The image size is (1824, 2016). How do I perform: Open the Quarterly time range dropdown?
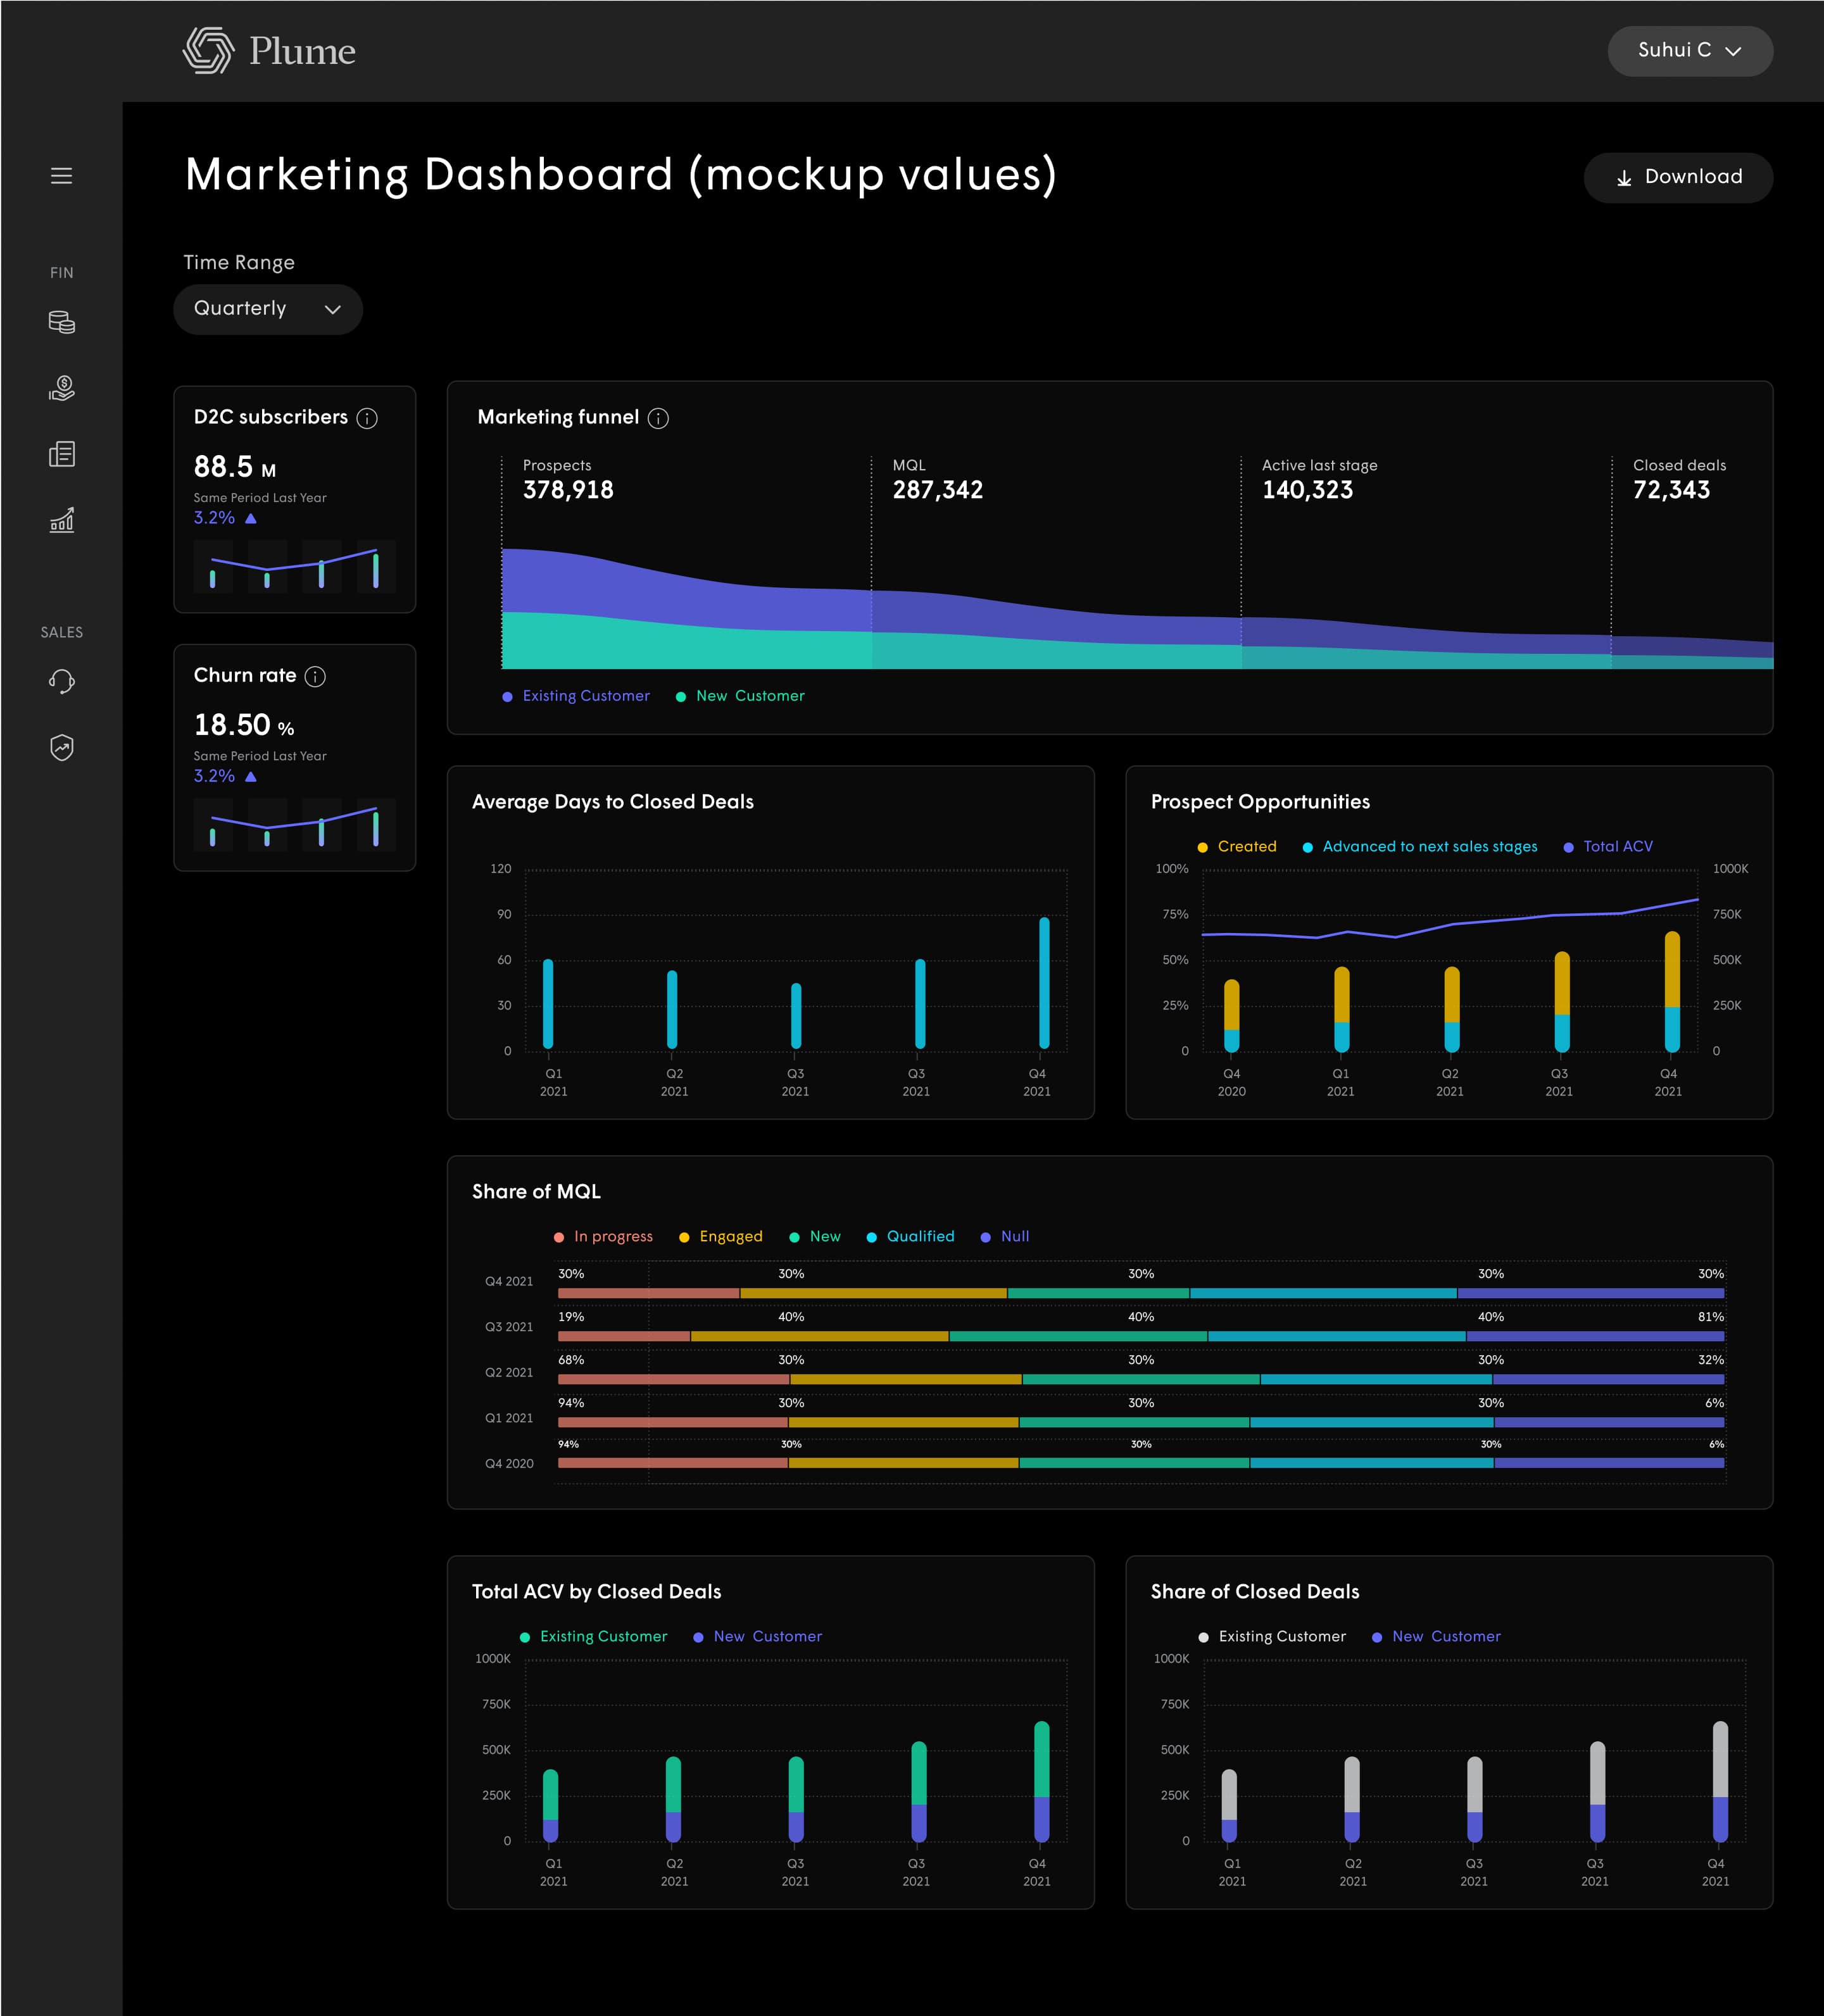(268, 309)
